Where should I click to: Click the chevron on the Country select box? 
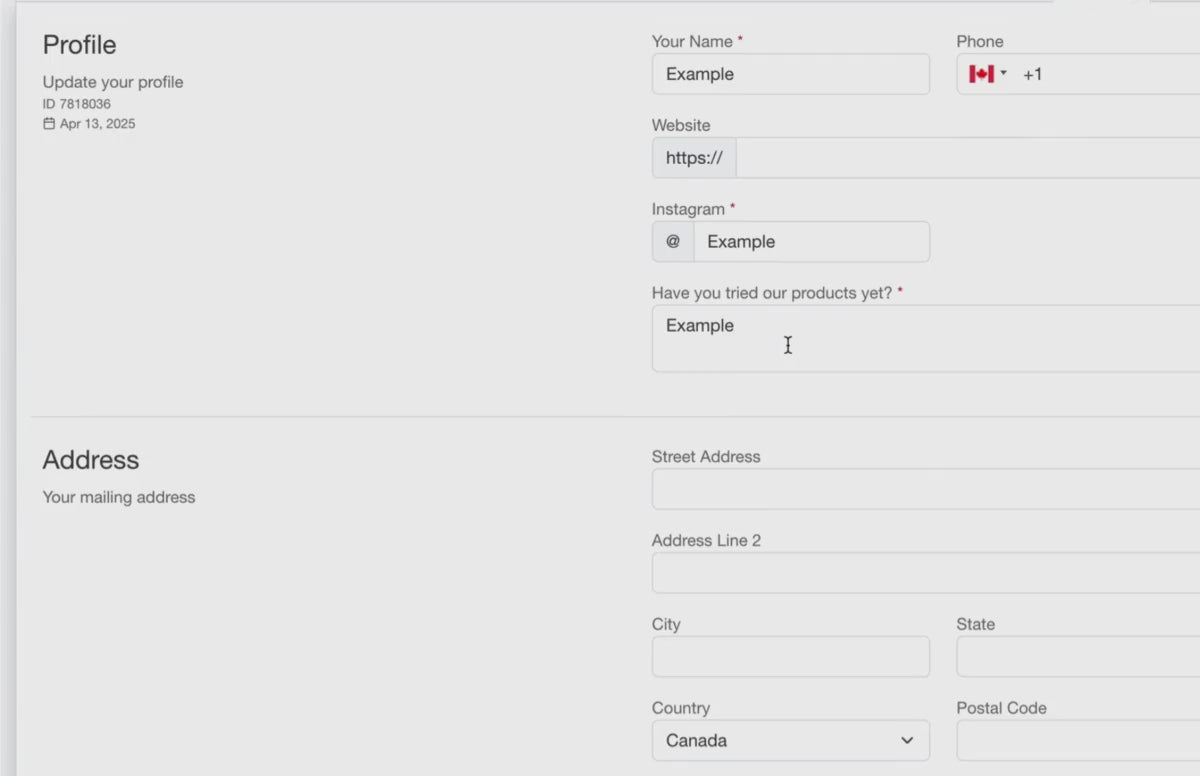[907, 741]
